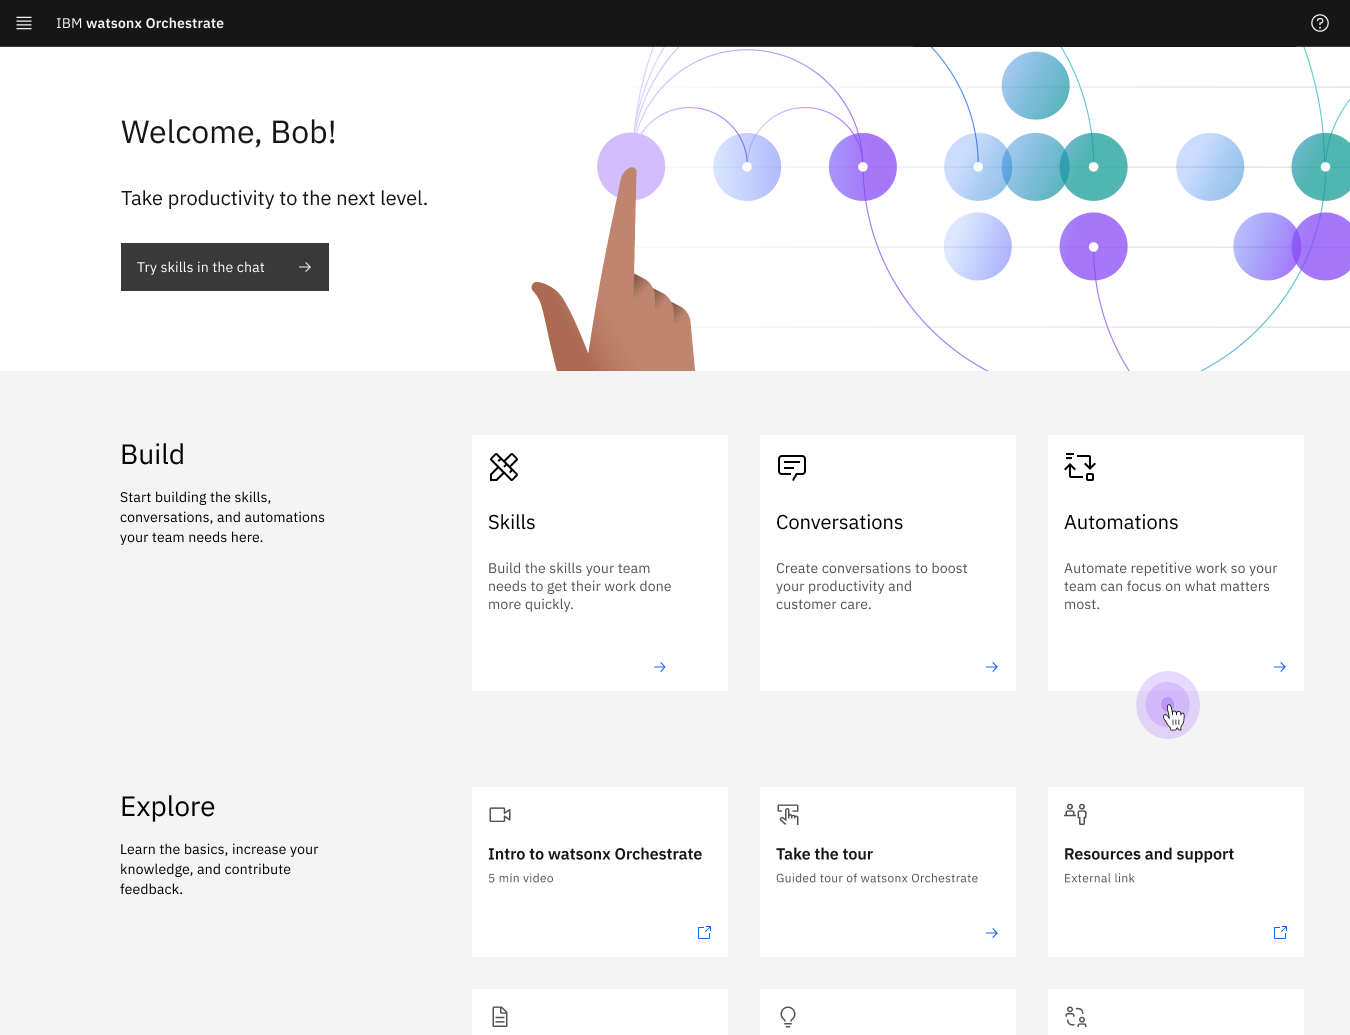Click the Build section heading
Screen dimensions: 1350x1035
click(x=152, y=454)
